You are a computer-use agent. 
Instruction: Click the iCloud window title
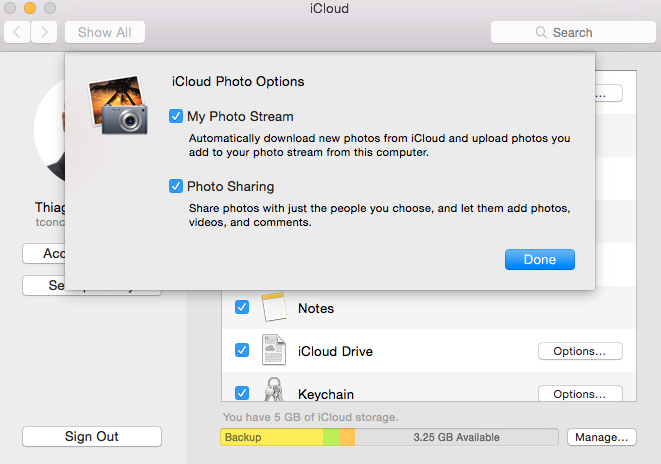(329, 8)
